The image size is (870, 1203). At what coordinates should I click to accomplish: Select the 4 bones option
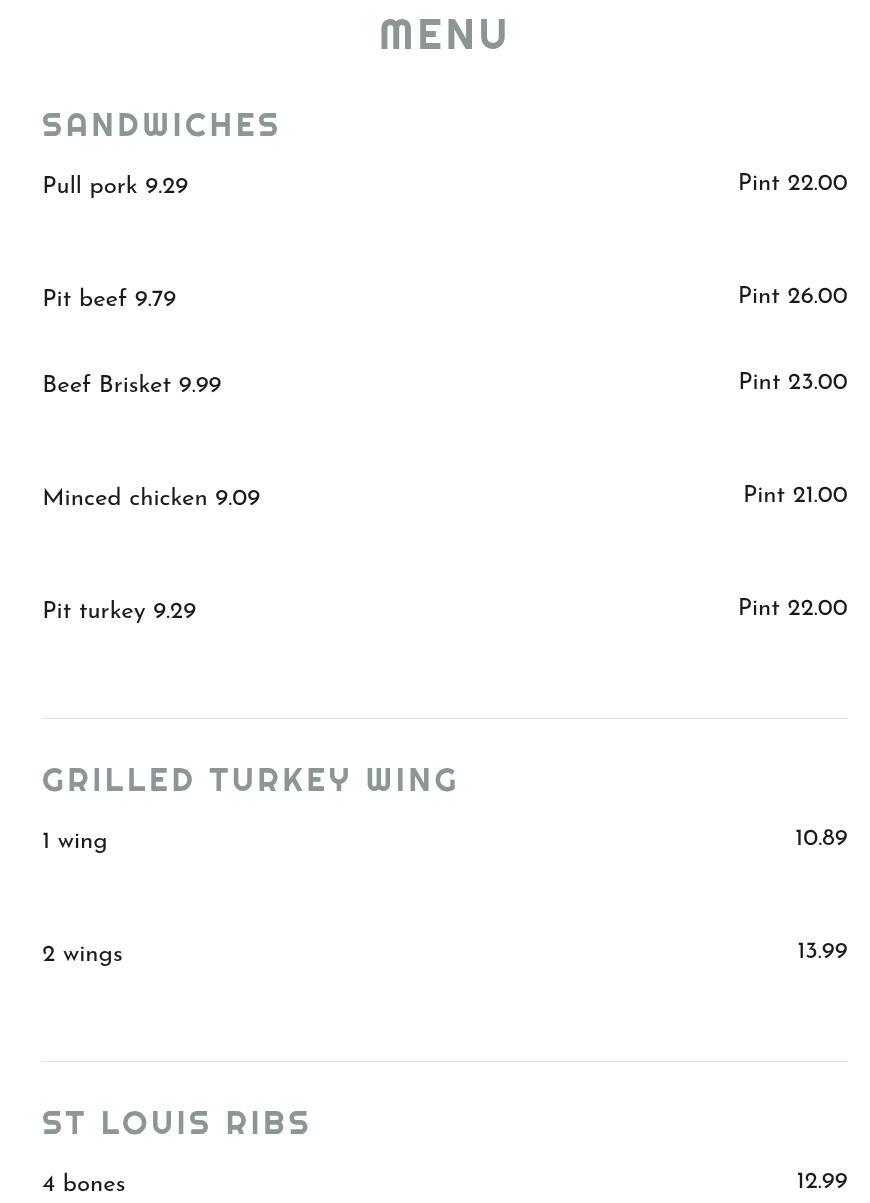84,1185
